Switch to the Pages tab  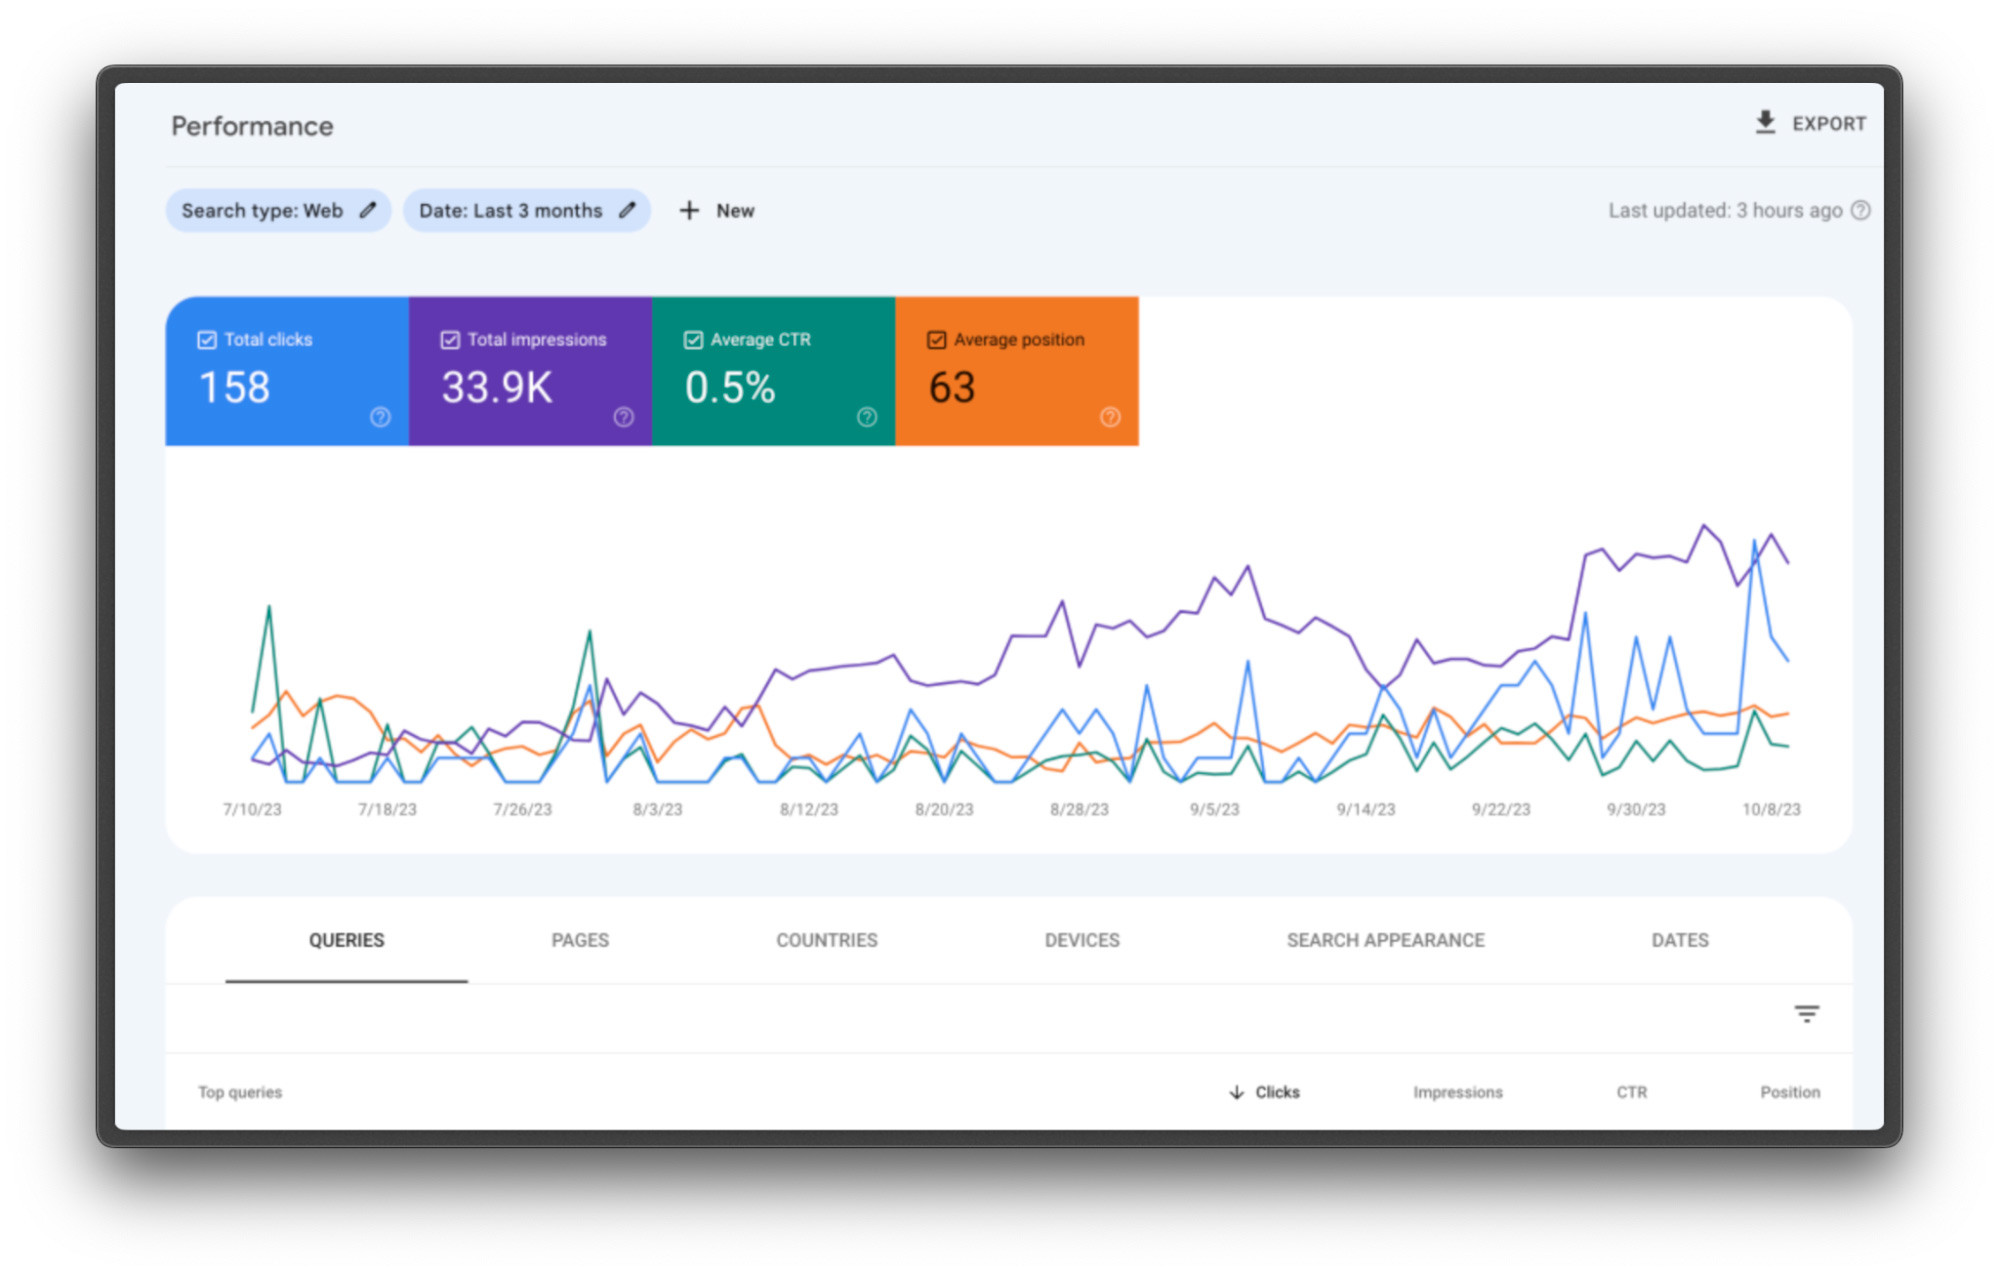[x=580, y=940]
